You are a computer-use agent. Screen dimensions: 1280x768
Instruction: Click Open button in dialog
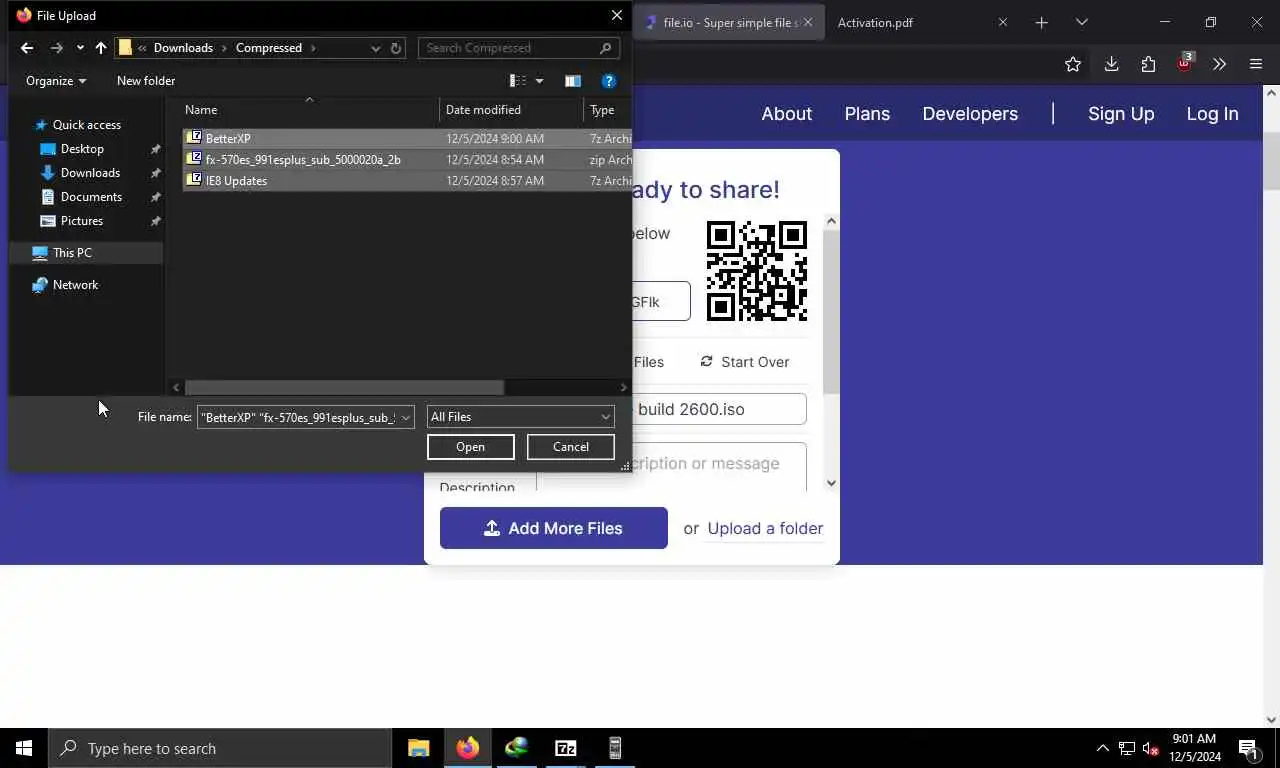470,447
